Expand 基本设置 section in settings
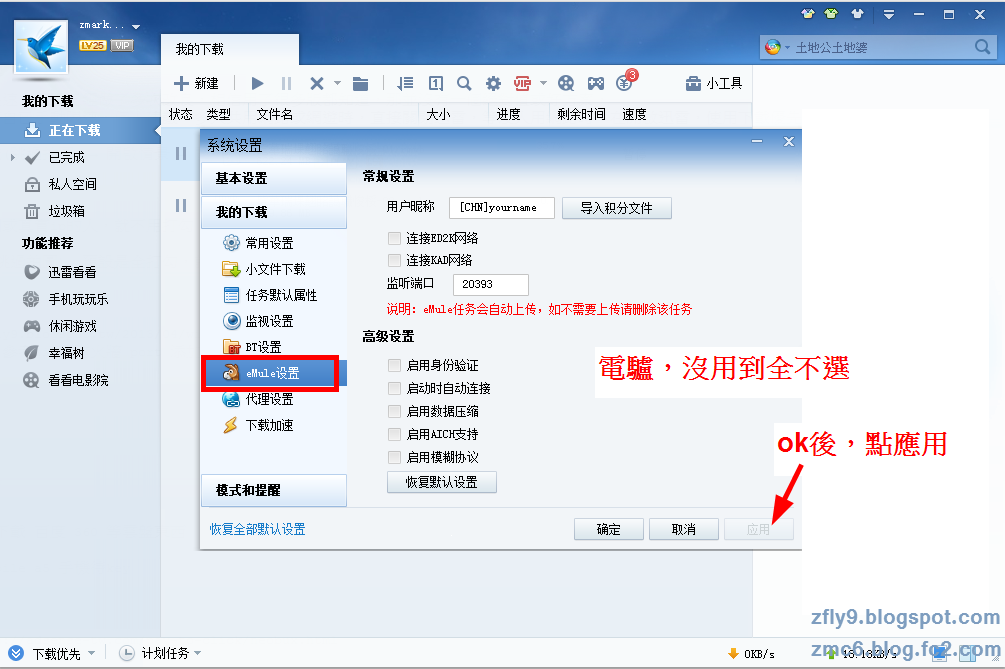This screenshot has width=1005, height=669. (x=274, y=178)
